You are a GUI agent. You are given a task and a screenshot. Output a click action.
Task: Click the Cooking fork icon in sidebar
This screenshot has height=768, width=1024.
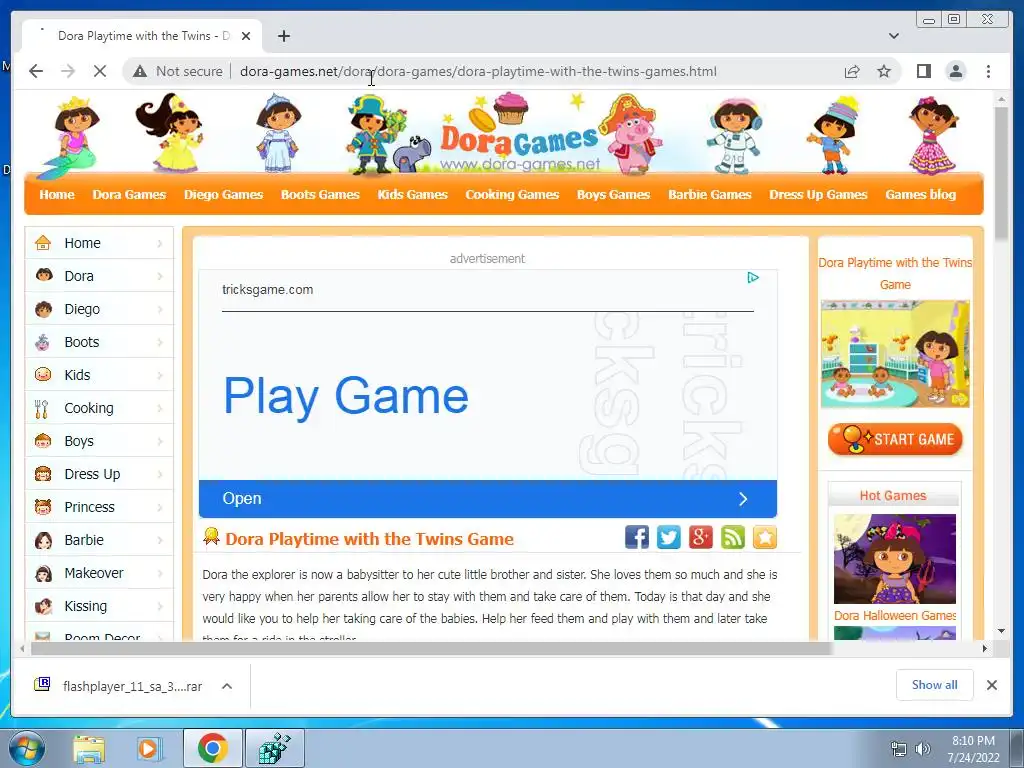41,409
